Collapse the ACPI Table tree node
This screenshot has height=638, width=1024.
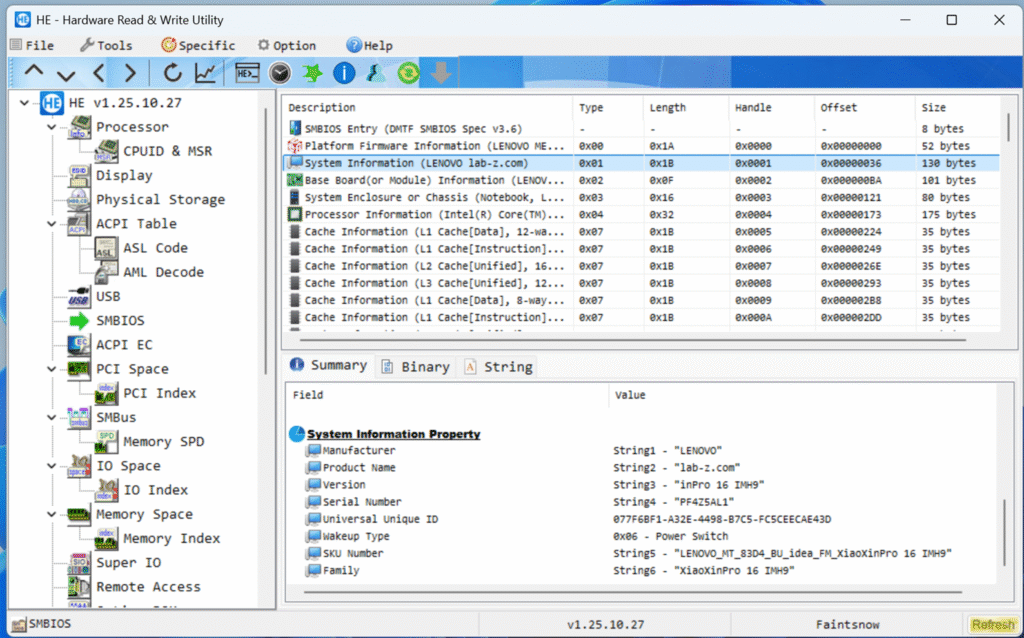pos(52,224)
